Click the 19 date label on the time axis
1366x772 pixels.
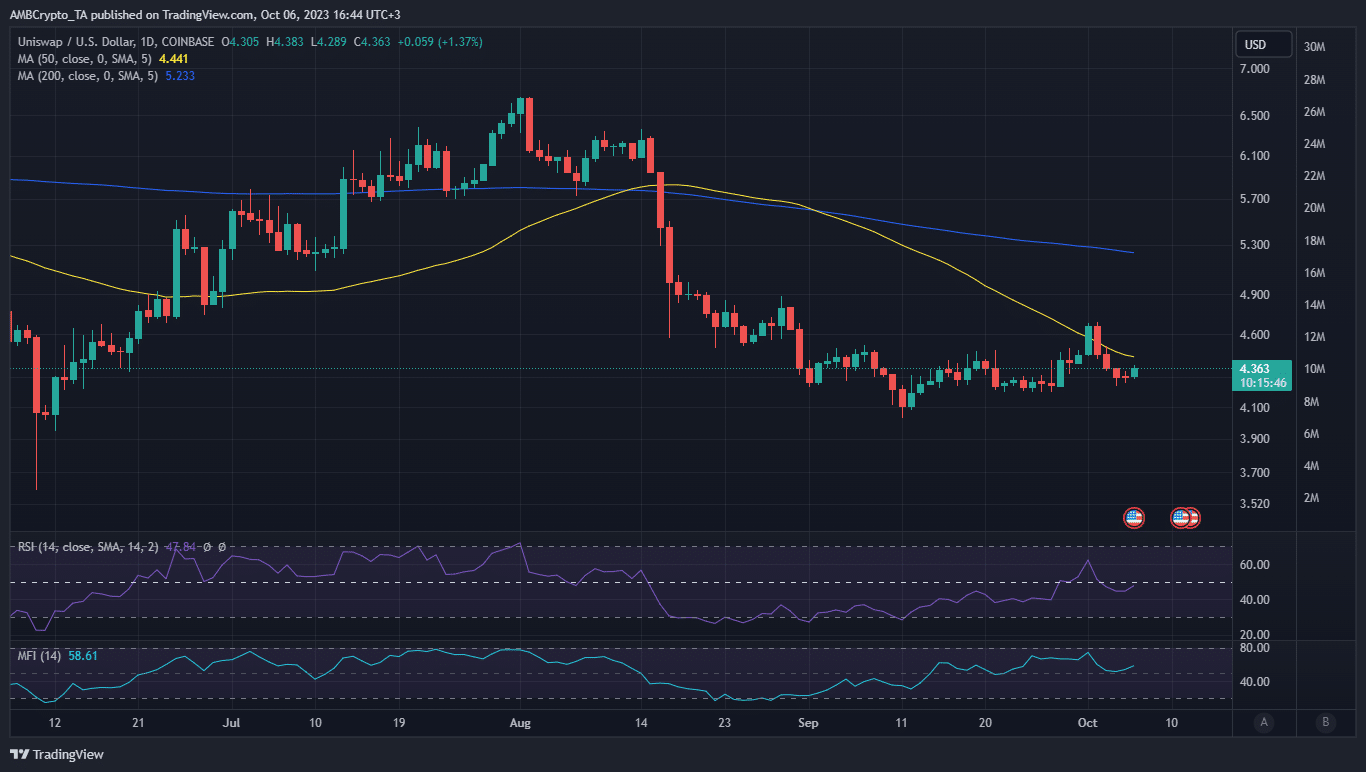[x=399, y=722]
